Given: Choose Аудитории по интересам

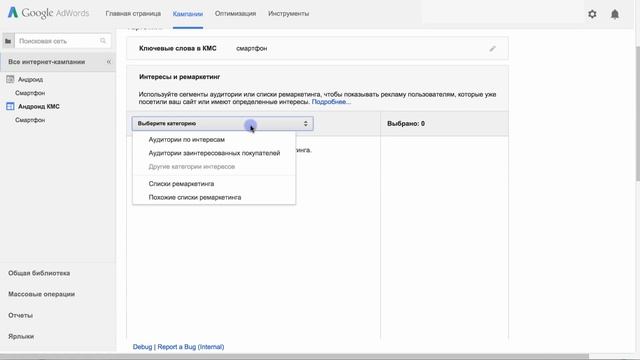Looking at the screenshot, I should coord(187,140).
